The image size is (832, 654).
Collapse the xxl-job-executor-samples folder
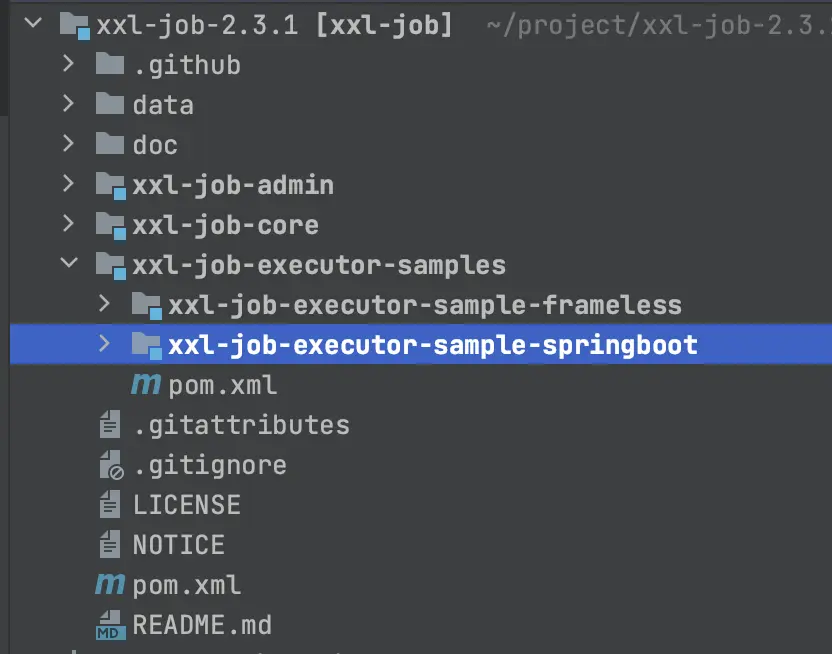68,264
